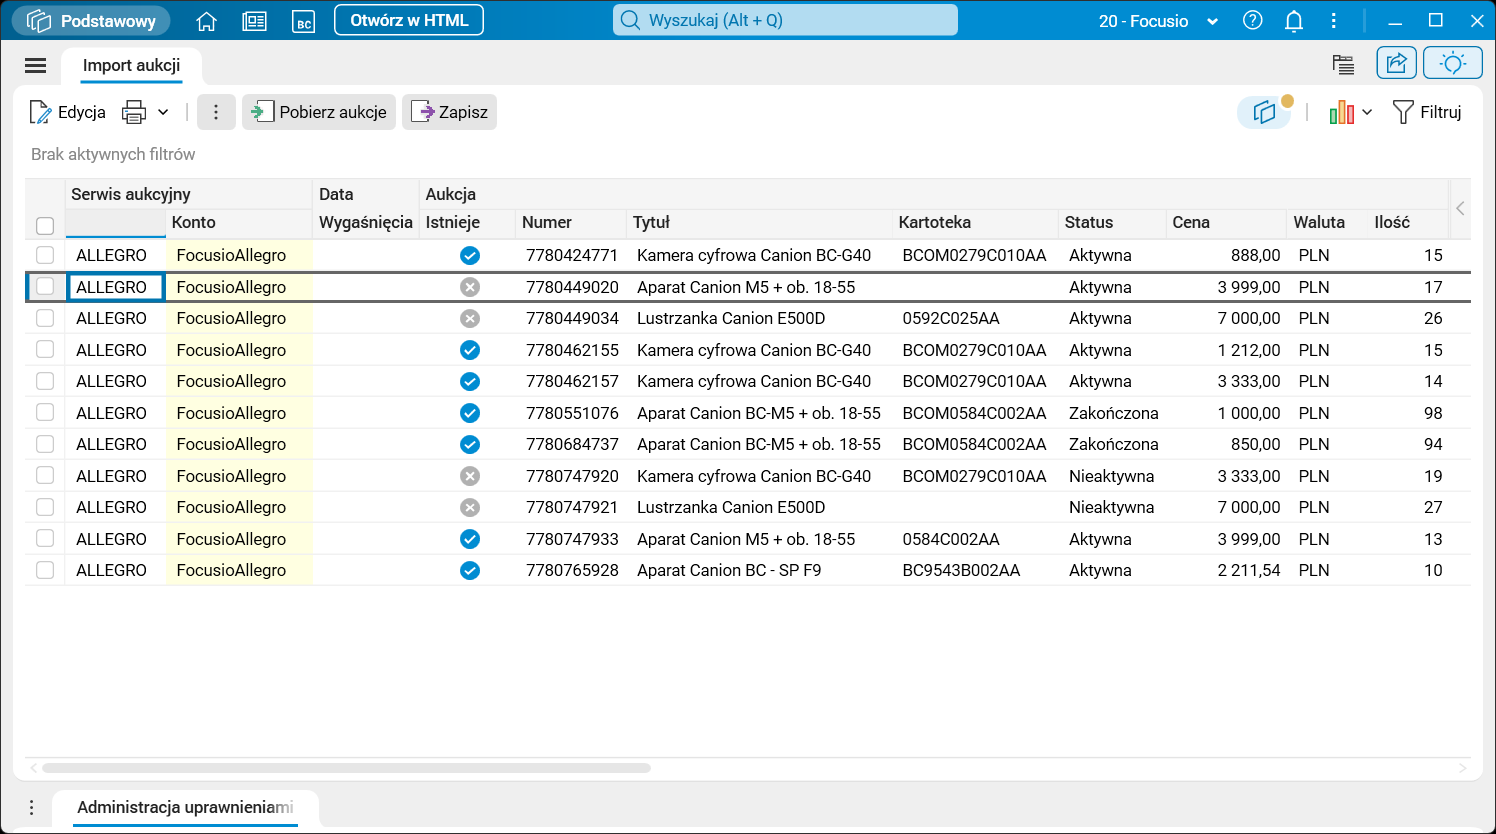The height and width of the screenshot is (834, 1496).
Task: Click the horizontal scrollbar thumb
Action: point(346,768)
